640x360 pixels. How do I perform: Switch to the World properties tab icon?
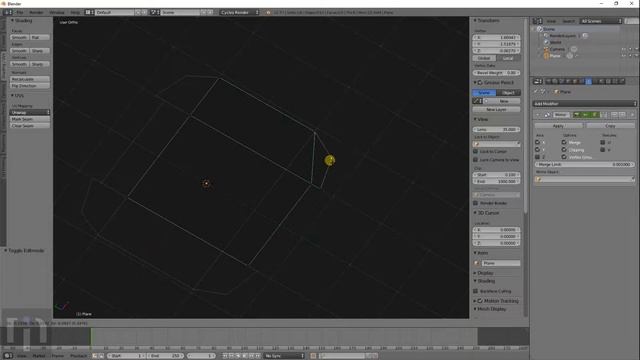coord(569,81)
